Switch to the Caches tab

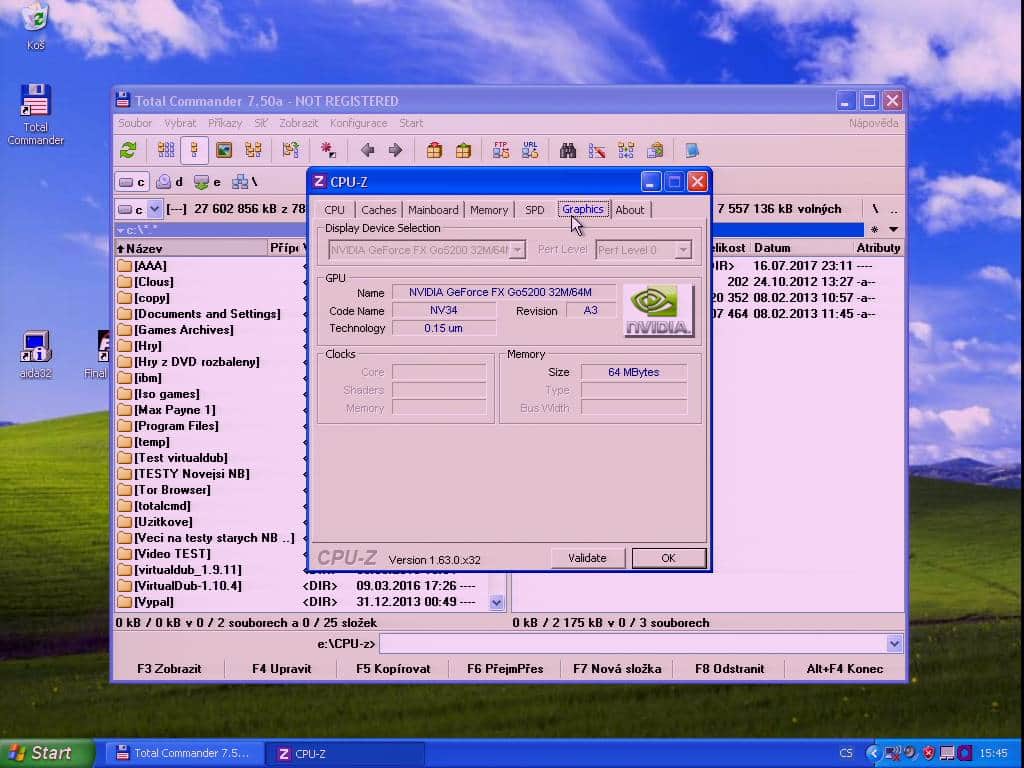tap(379, 210)
